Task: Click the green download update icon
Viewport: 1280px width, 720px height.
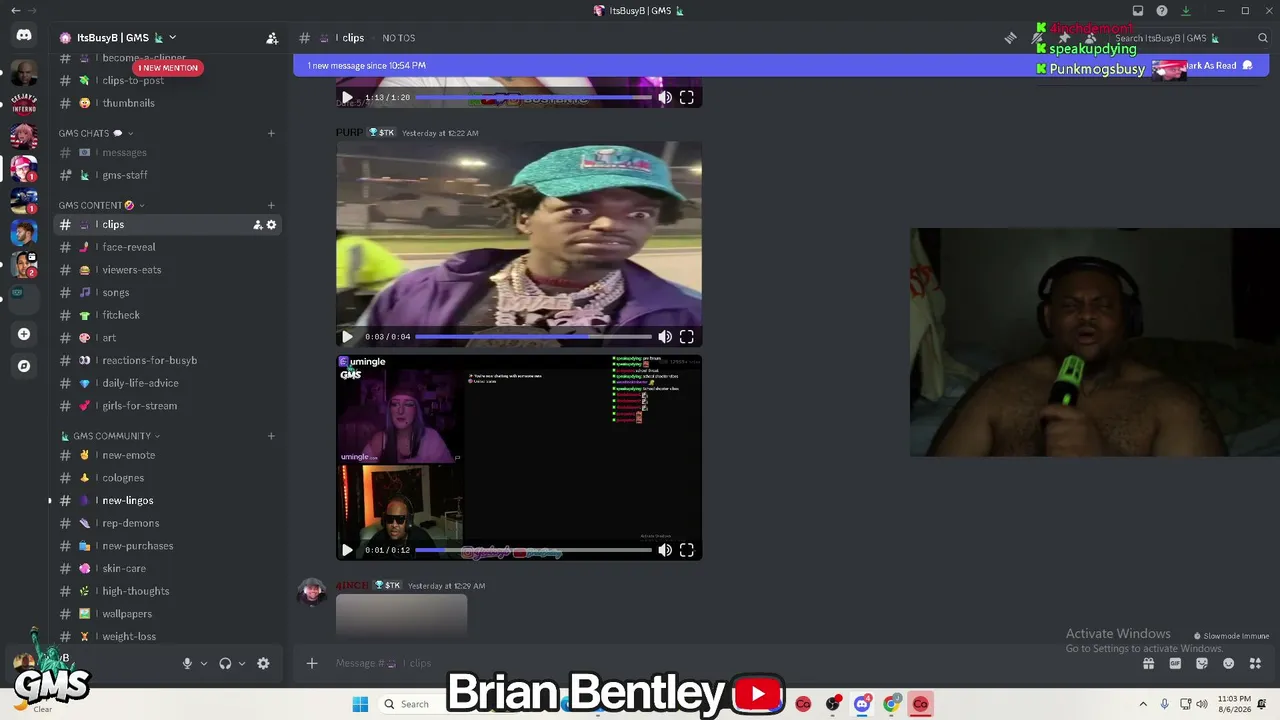Action: 1186,11
